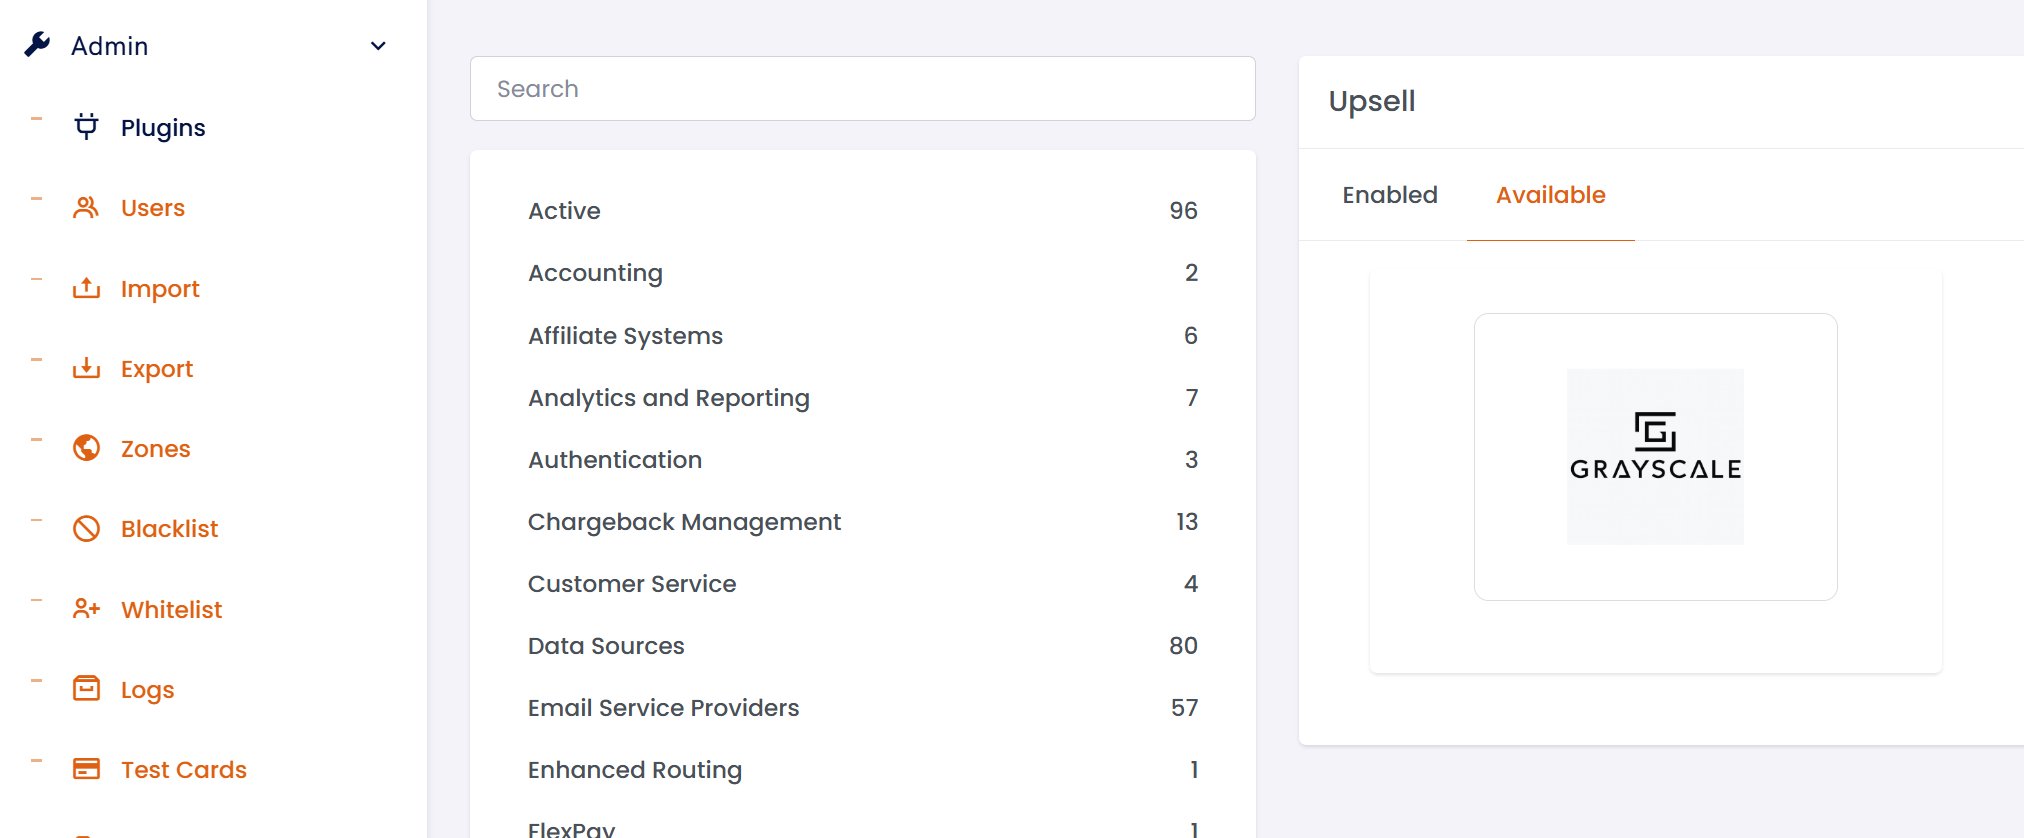
Task: Switch to the Enabled tab
Action: point(1389,195)
